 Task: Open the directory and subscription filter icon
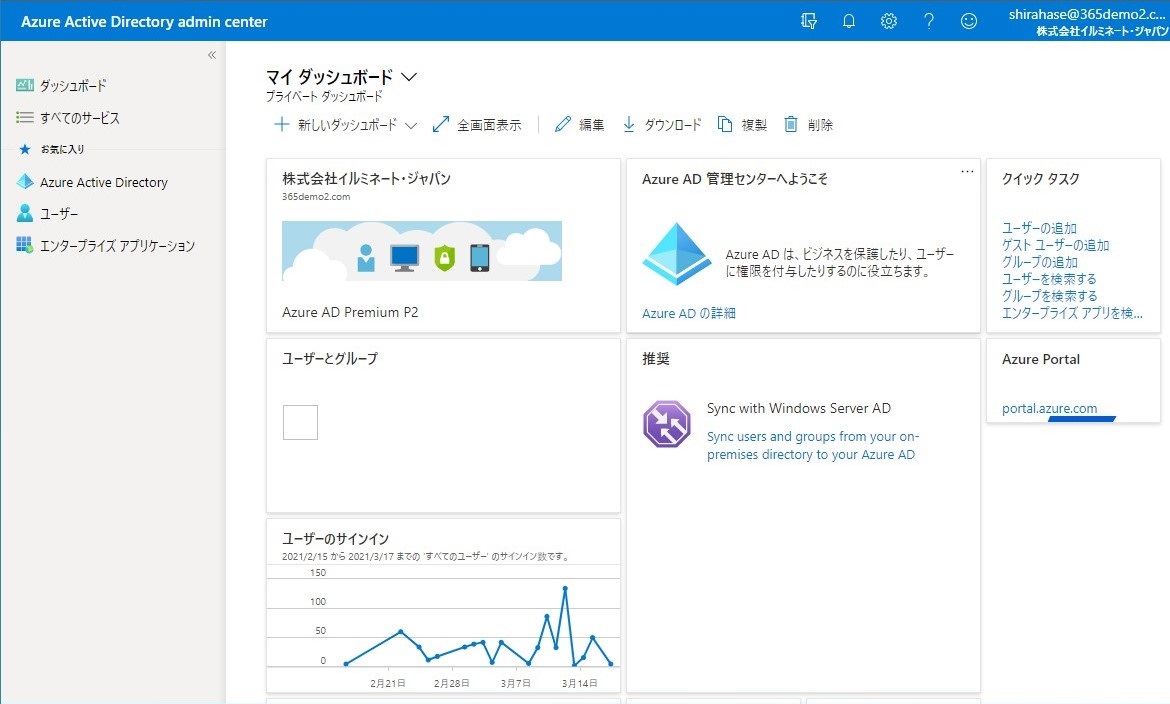pyautogui.click(x=809, y=21)
